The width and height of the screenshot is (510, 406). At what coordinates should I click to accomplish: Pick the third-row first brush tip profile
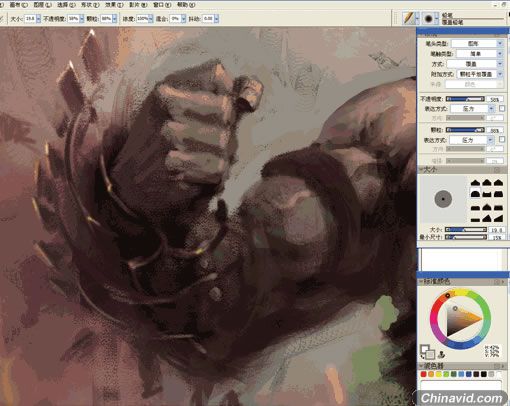[475, 207]
